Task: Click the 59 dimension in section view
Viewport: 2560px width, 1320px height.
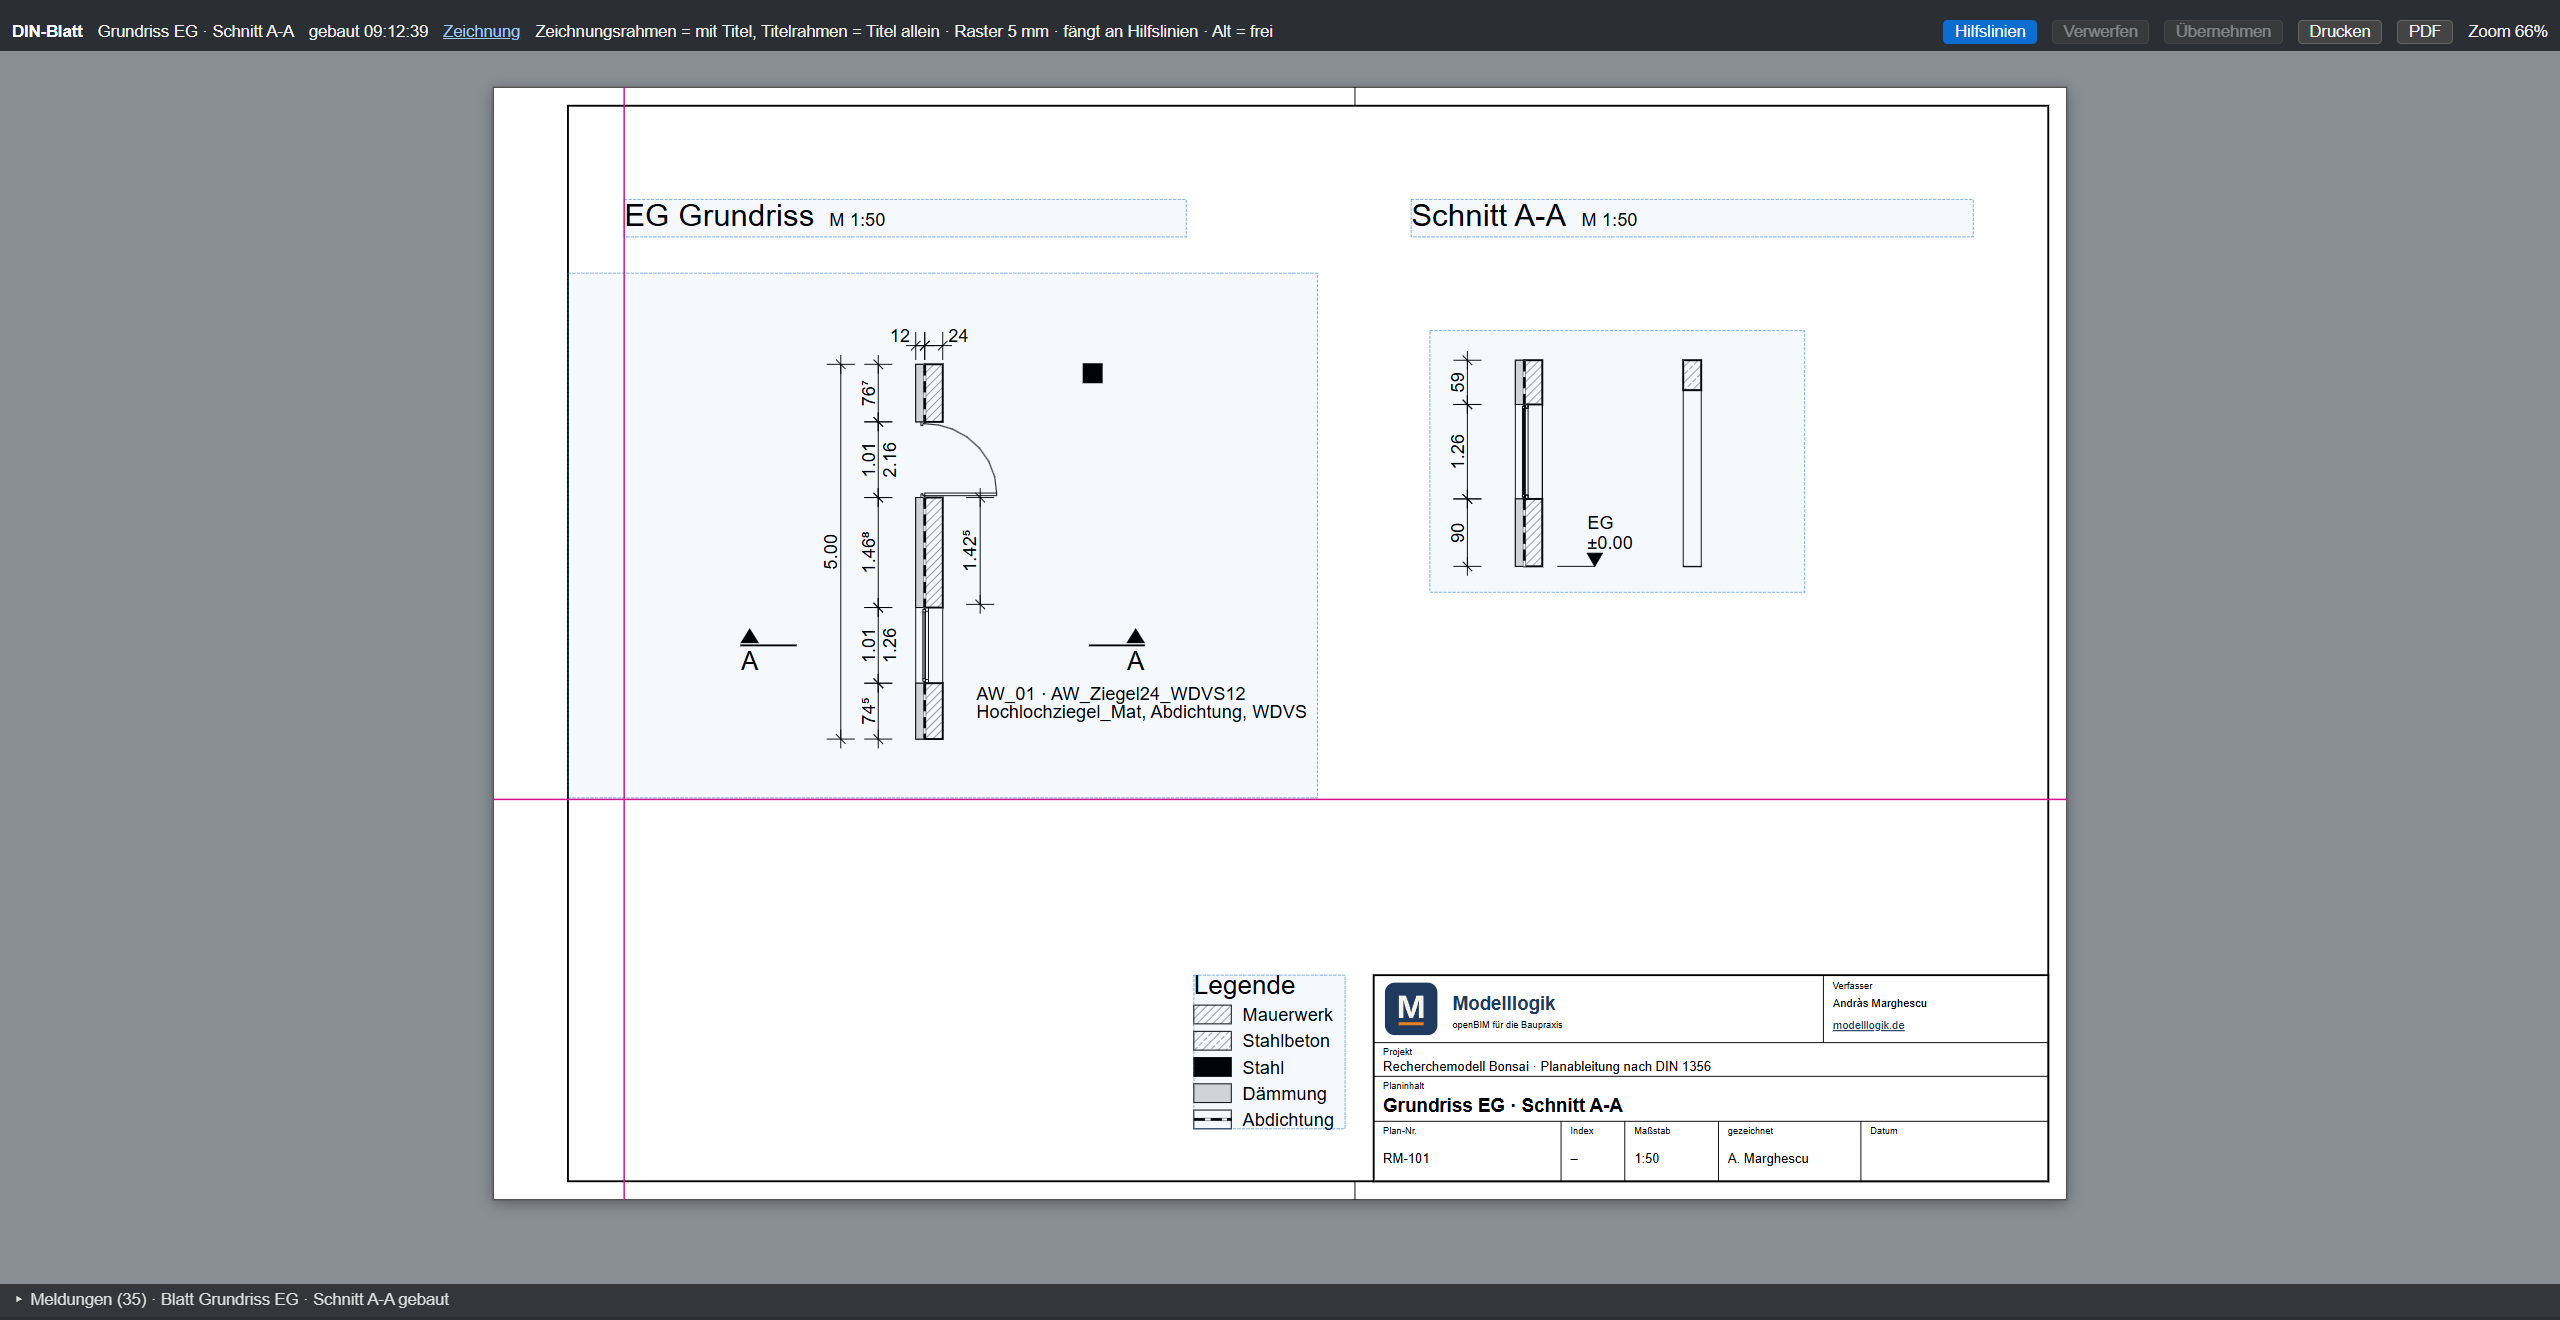Action: [1458, 382]
